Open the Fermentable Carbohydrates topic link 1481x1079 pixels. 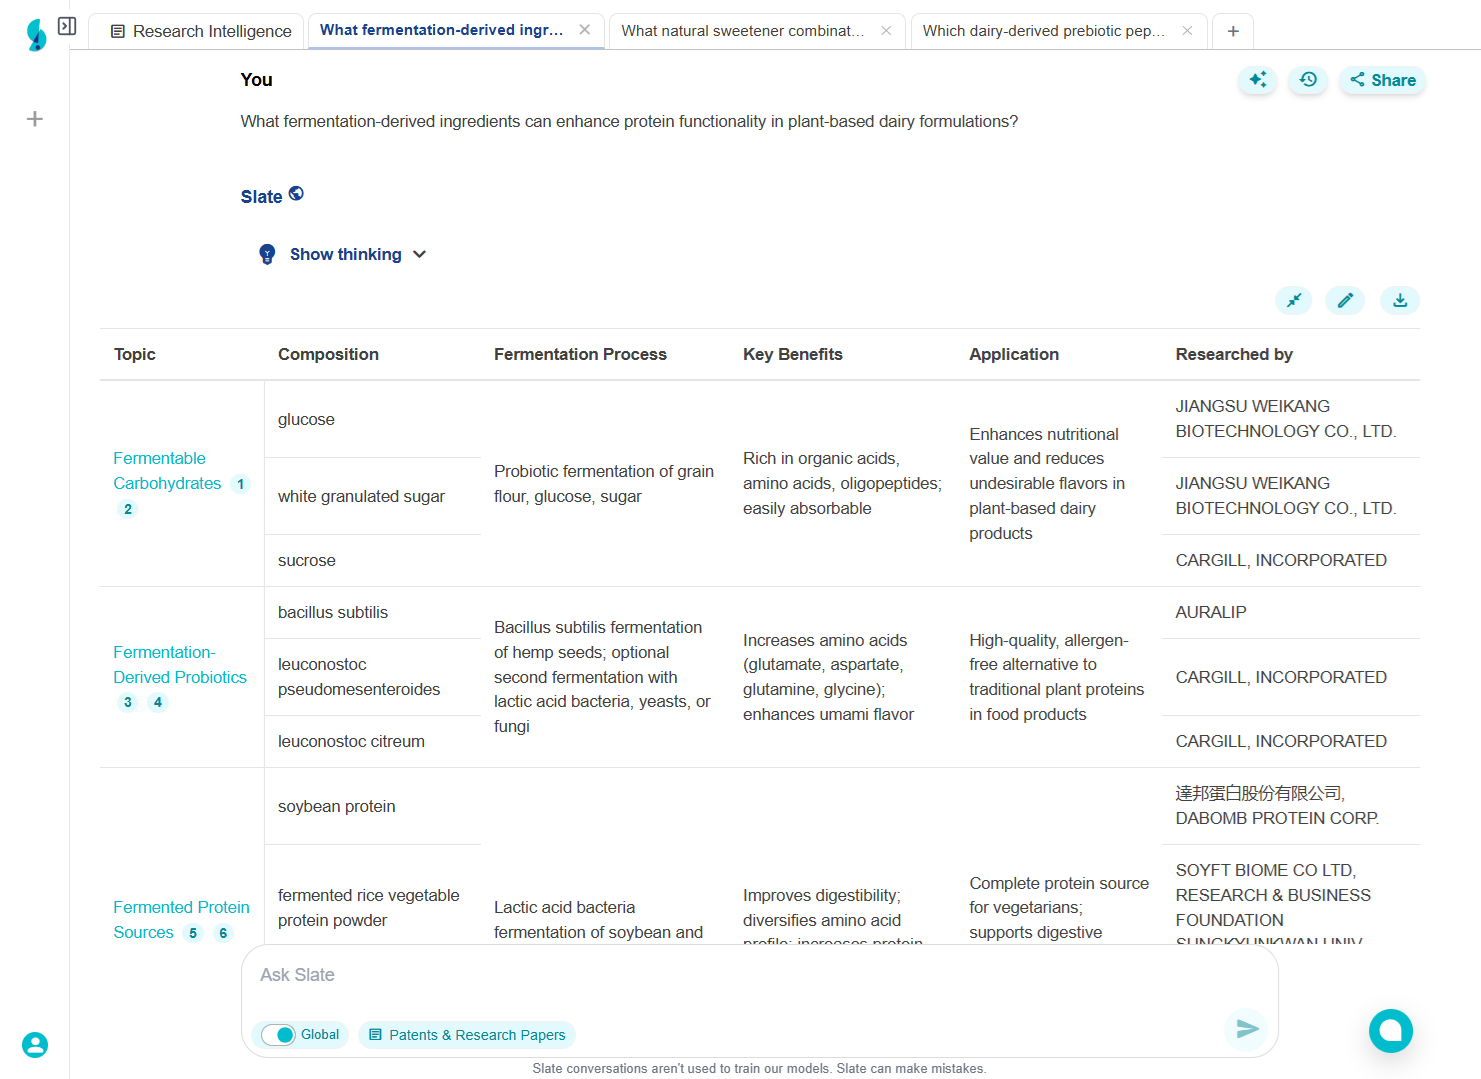click(166, 471)
